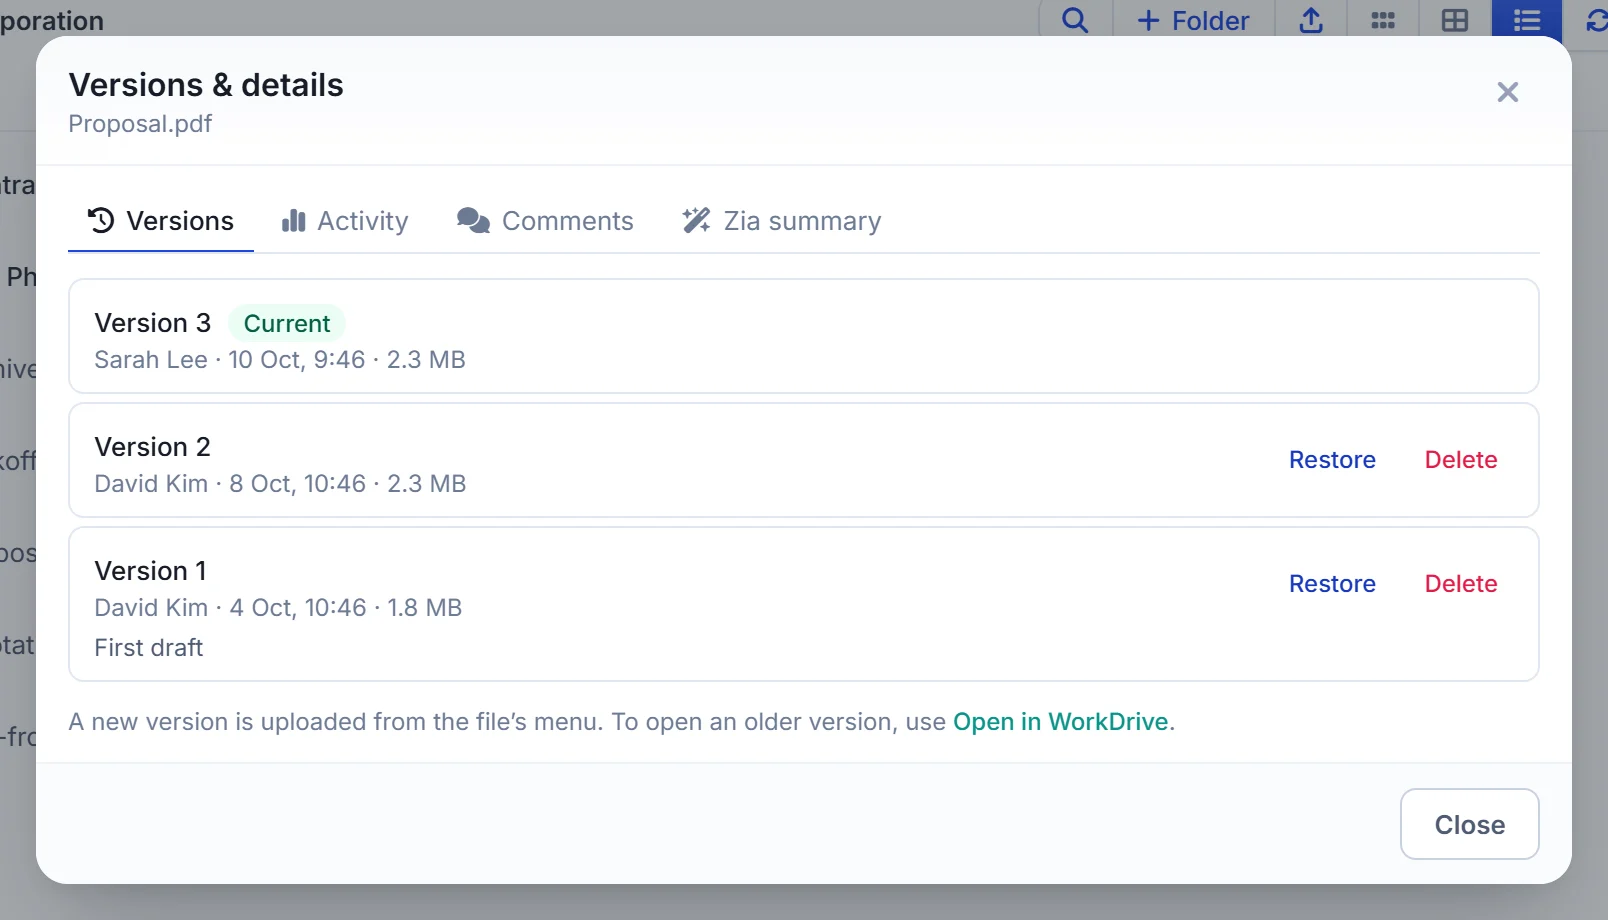The height and width of the screenshot is (920, 1608).
Task: Click the upload icon in toolbar
Action: click(x=1311, y=20)
